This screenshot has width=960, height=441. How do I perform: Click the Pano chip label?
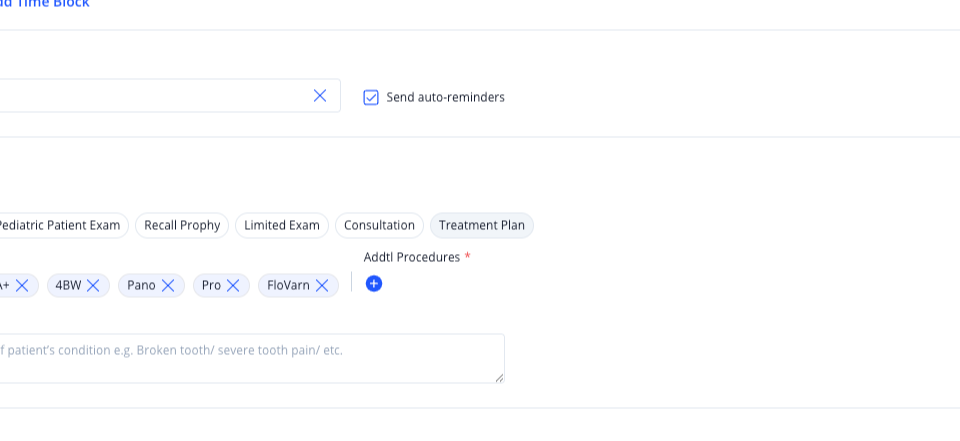click(x=141, y=285)
